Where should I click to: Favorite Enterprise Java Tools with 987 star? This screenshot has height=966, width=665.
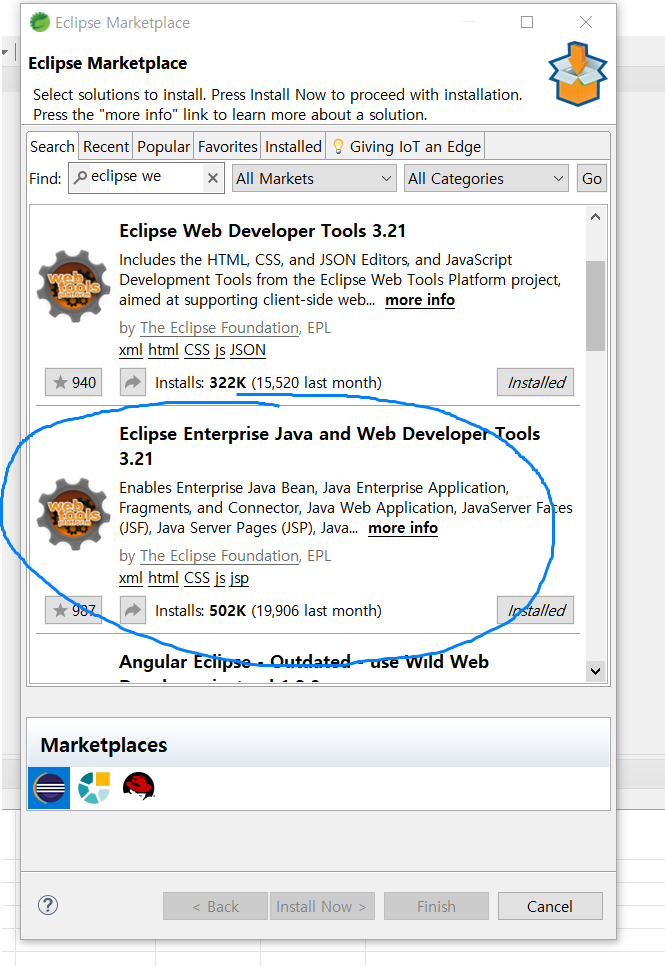(74, 610)
